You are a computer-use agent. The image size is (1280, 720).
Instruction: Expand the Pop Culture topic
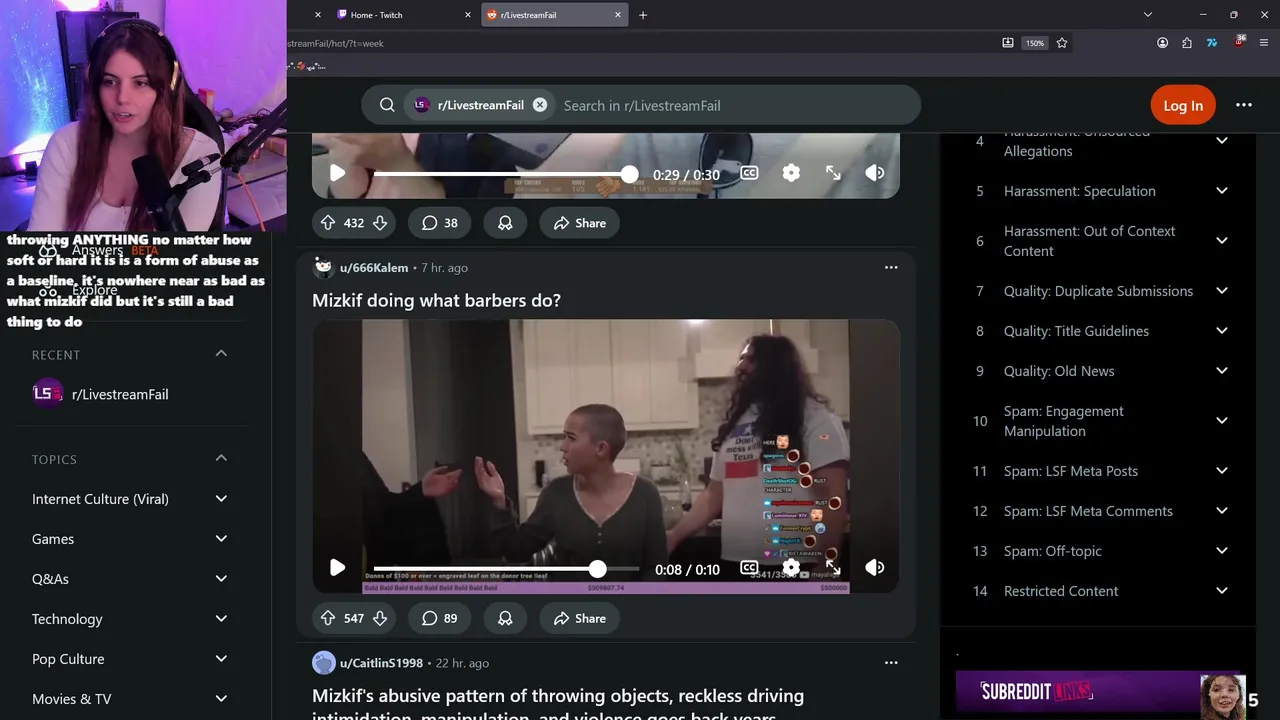221,659
